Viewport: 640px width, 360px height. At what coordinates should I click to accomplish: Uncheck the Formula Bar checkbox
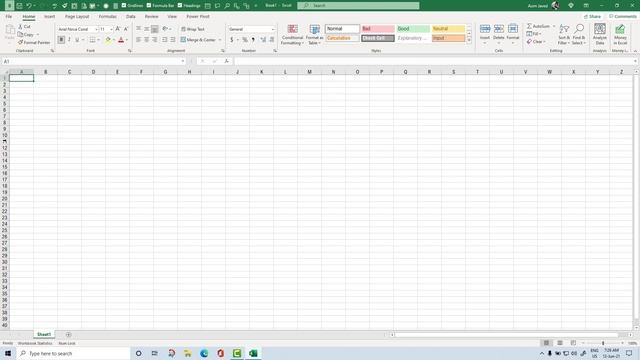pyautogui.click(x=149, y=5)
